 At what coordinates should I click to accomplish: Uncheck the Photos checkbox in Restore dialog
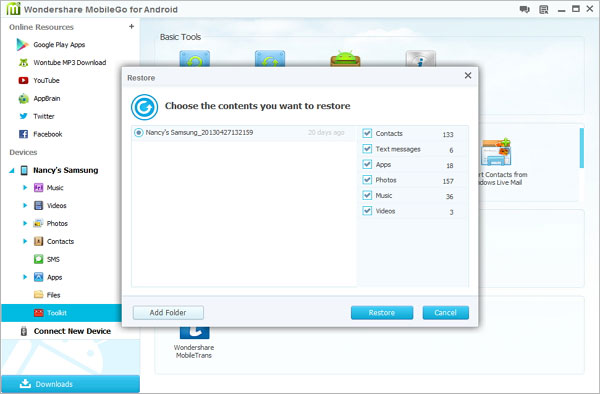[x=367, y=180]
